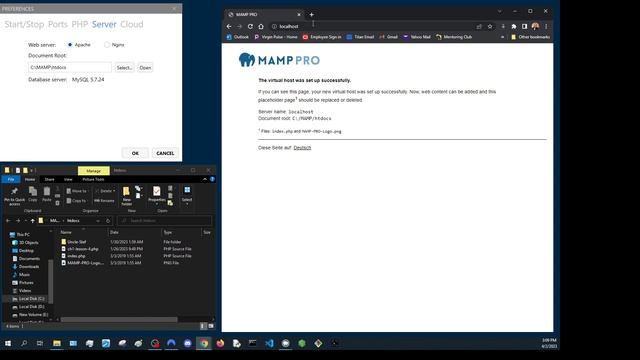Image resolution: width=640 pixels, height=360 pixels.
Task: Open the Outlook bookmark
Action: coord(238,37)
